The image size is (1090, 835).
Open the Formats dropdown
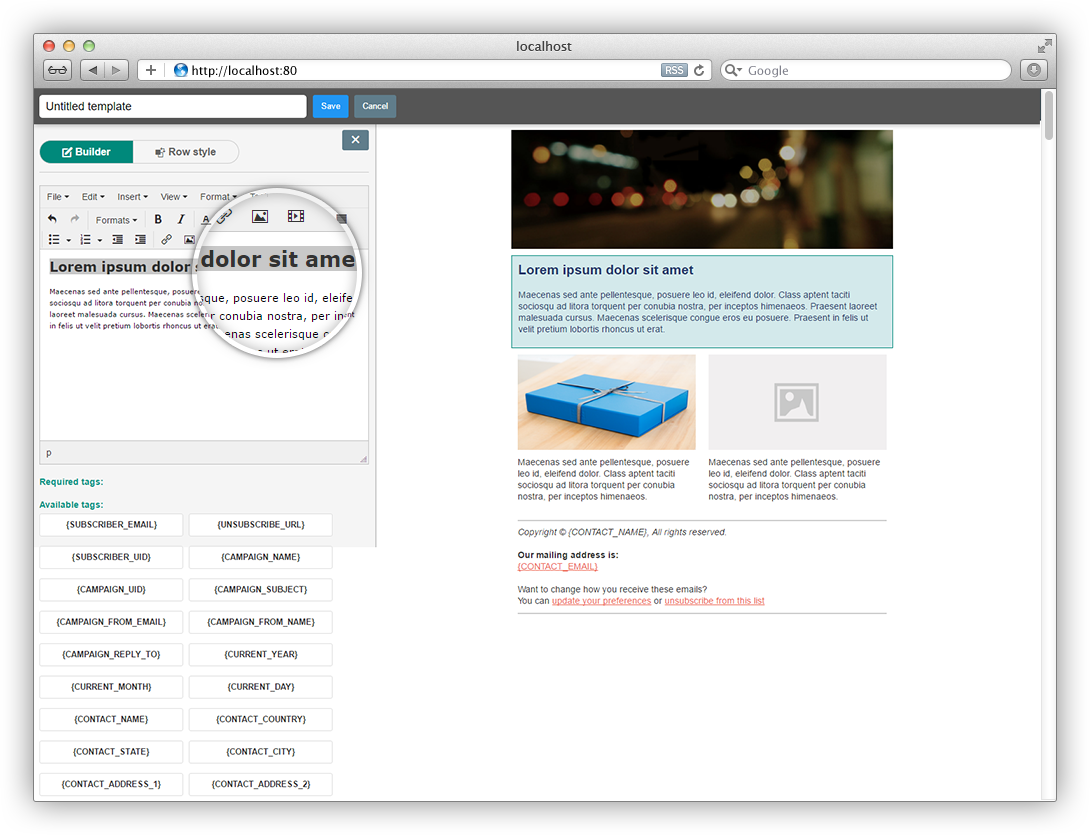(x=116, y=219)
